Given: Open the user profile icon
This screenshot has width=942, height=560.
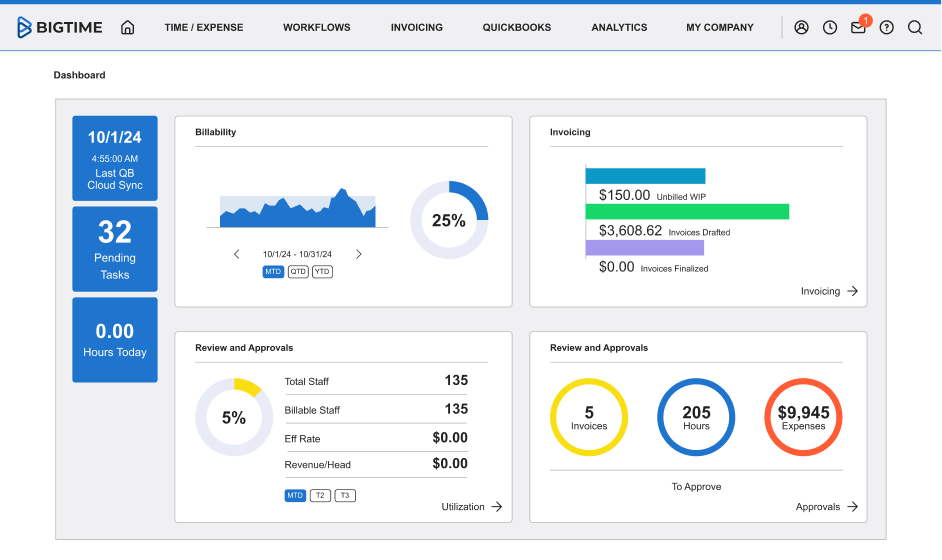Looking at the screenshot, I should pos(801,27).
